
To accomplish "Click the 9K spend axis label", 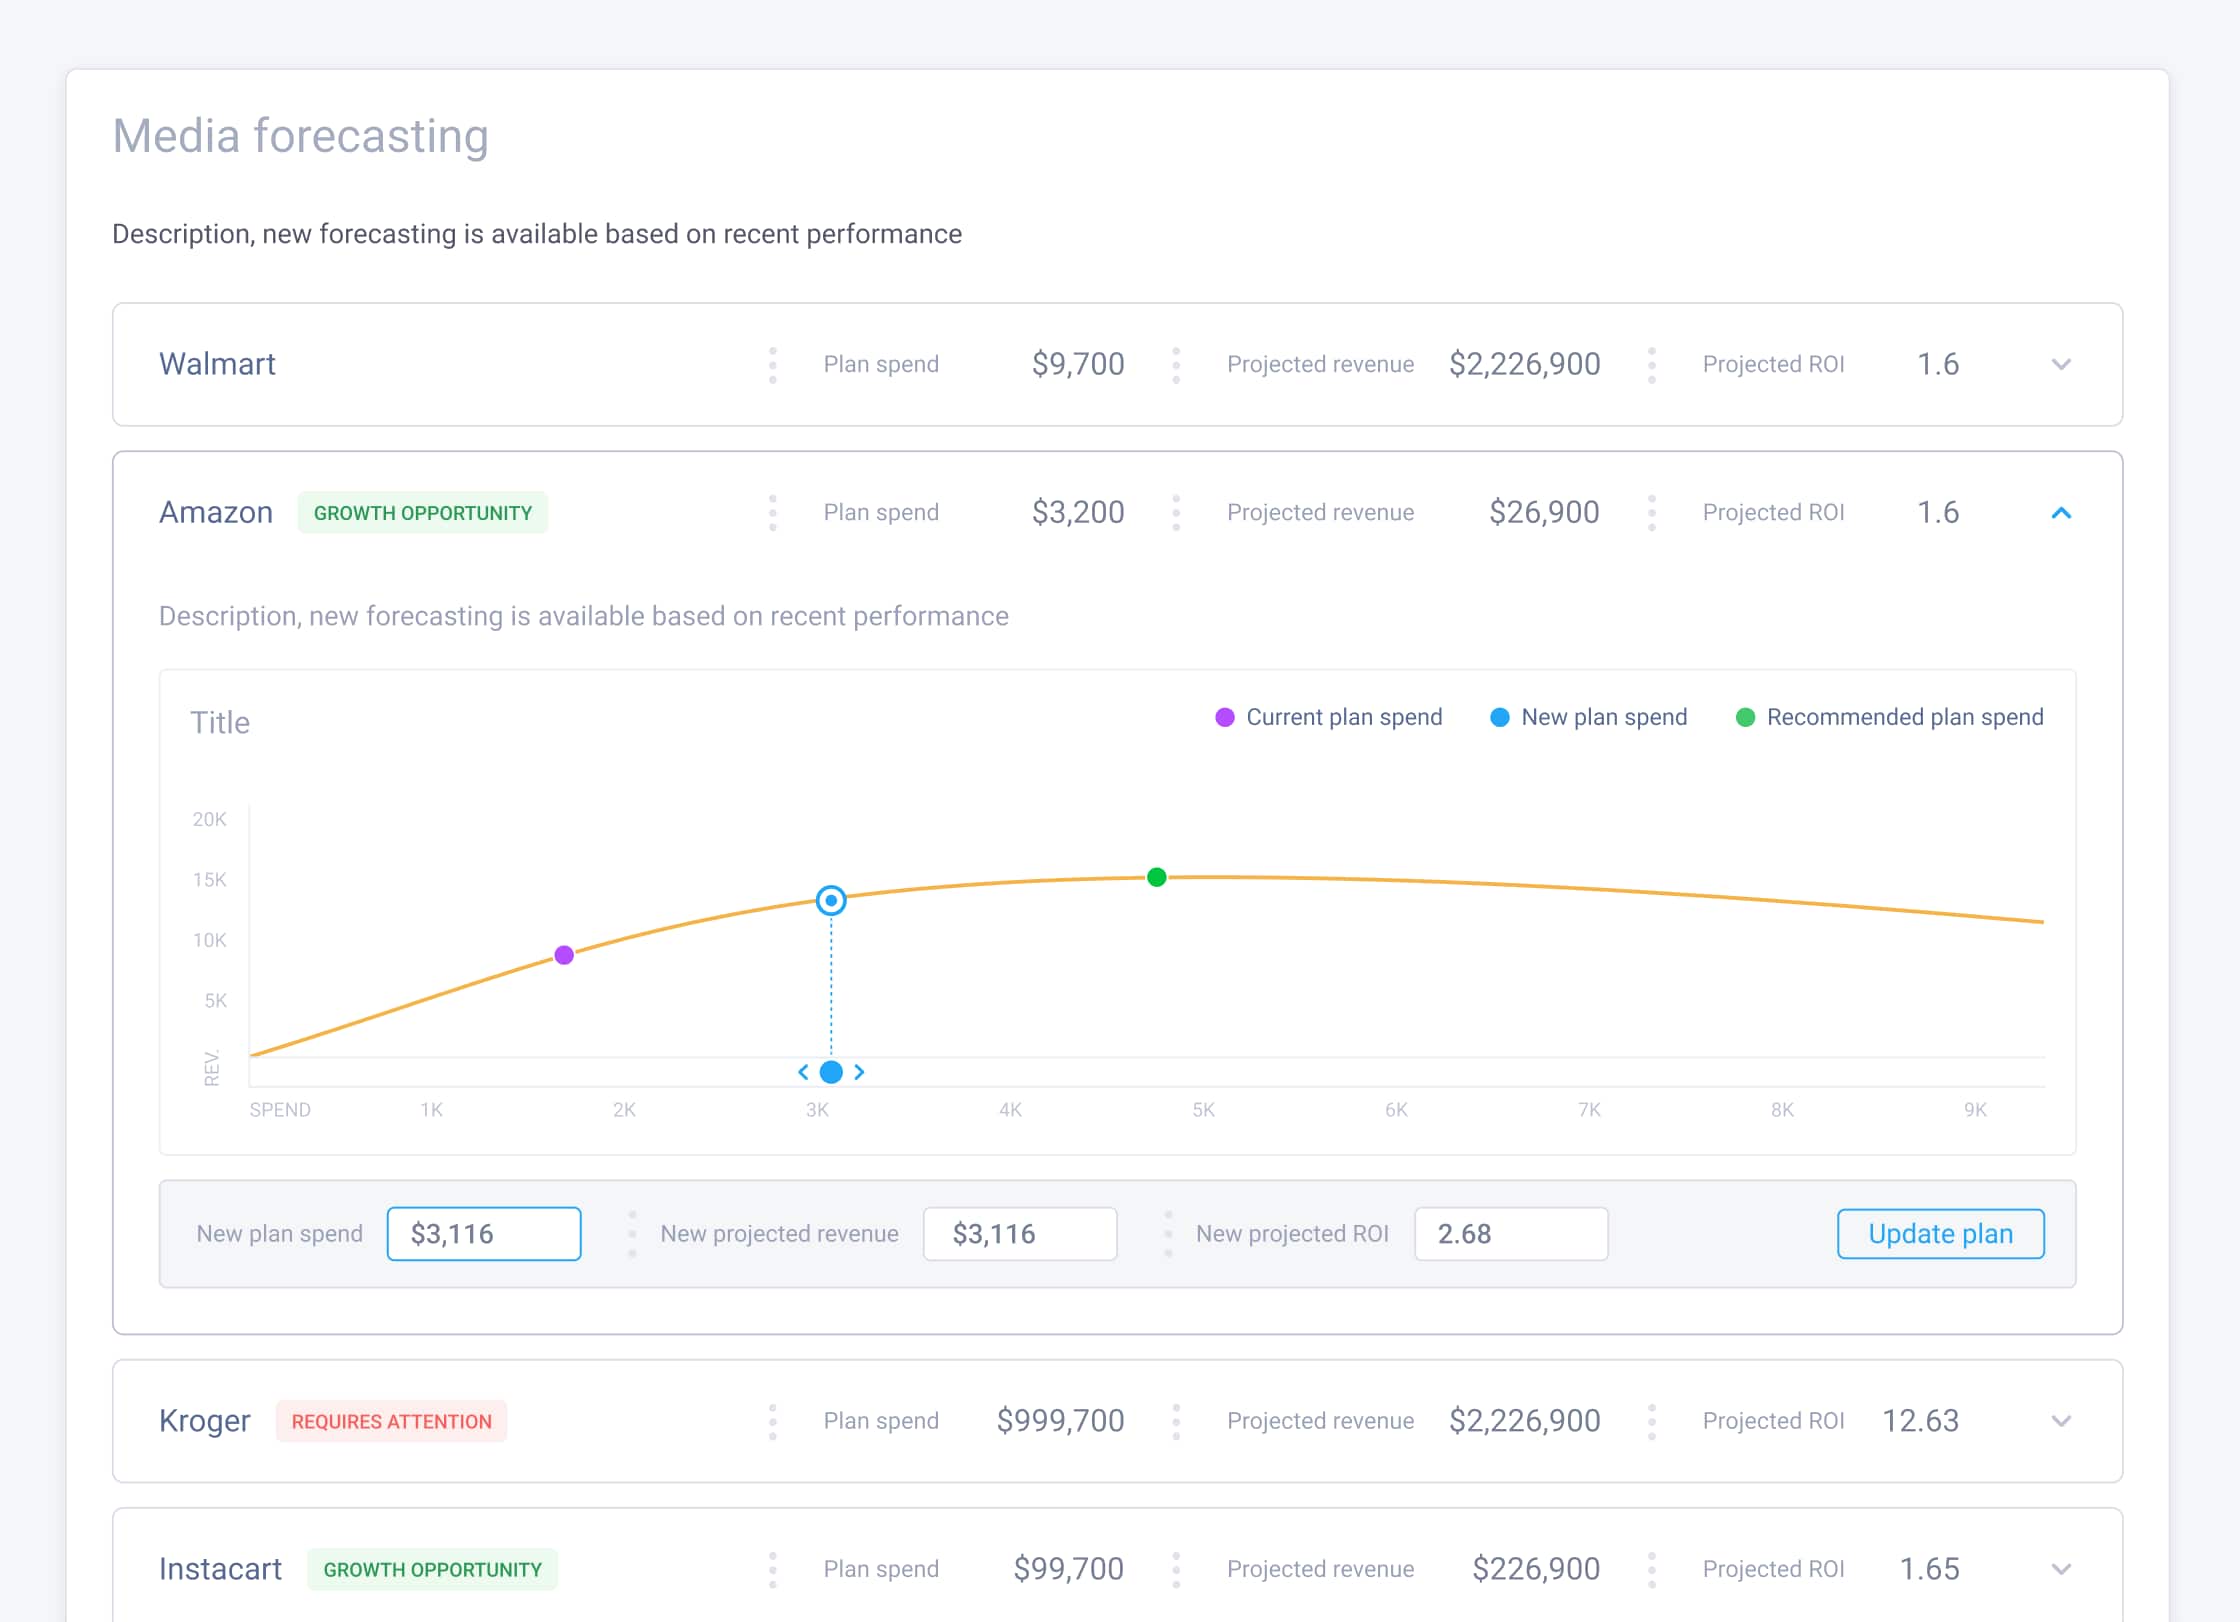I will (x=1975, y=1110).
